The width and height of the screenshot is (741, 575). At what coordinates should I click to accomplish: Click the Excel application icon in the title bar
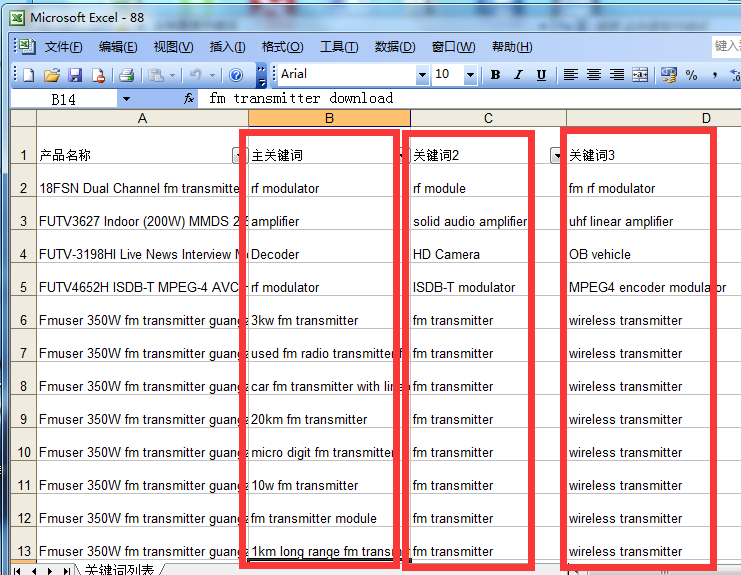[x=17, y=18]
